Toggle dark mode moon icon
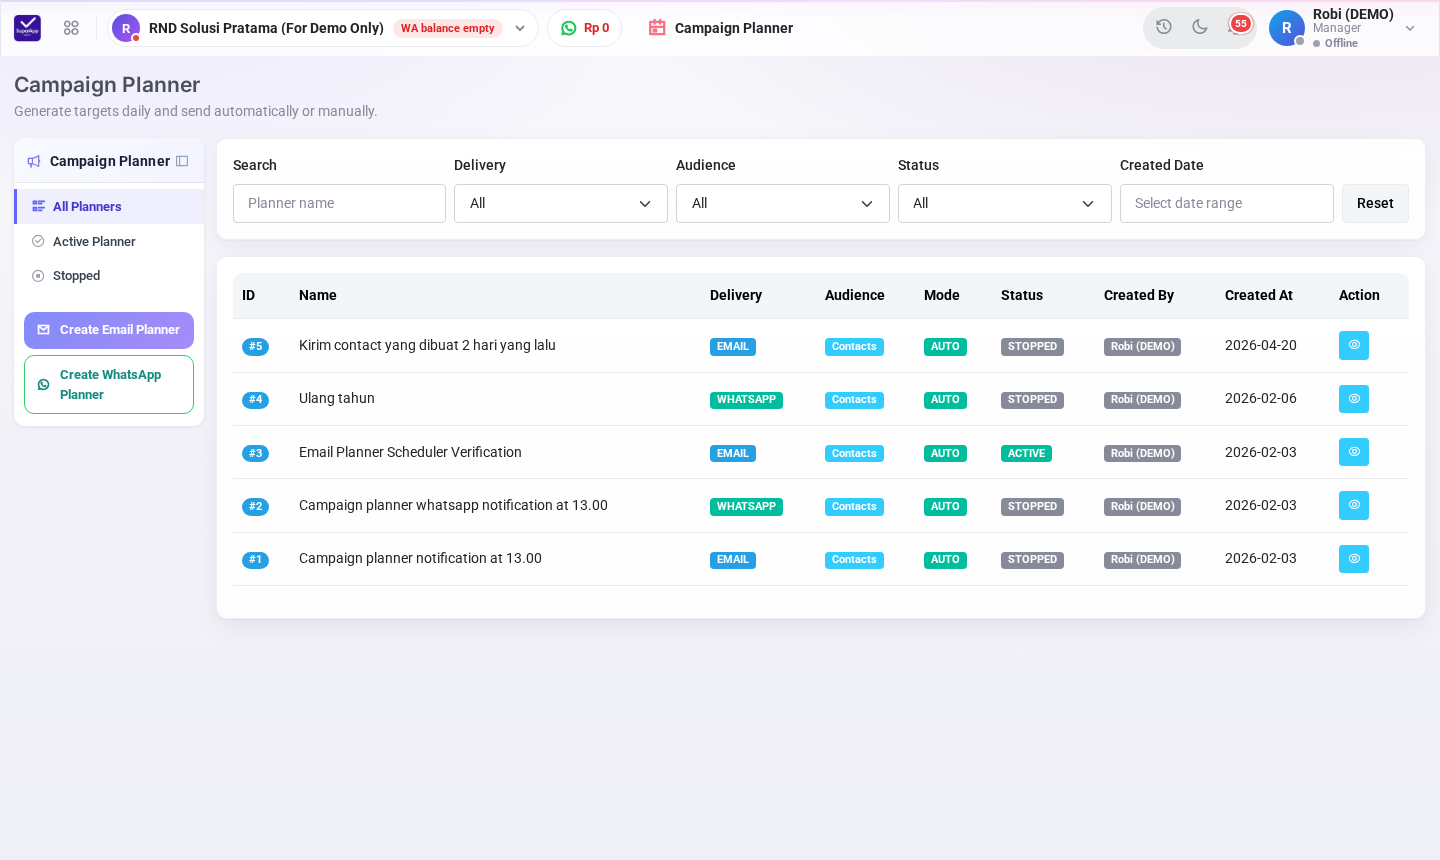 point(1200,27)
